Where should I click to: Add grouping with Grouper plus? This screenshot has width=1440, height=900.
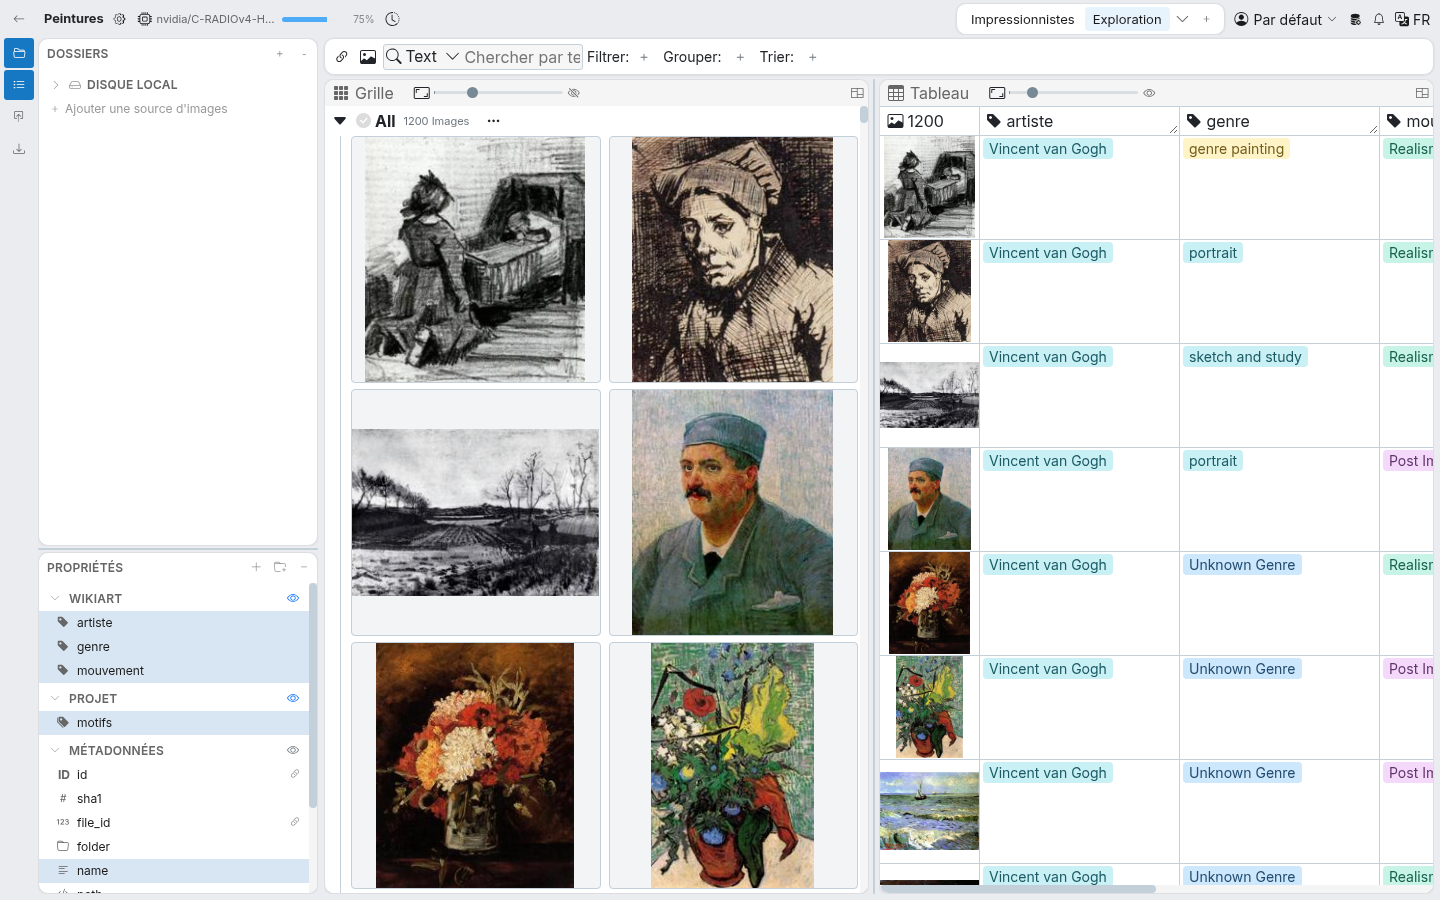pos(740,57)
